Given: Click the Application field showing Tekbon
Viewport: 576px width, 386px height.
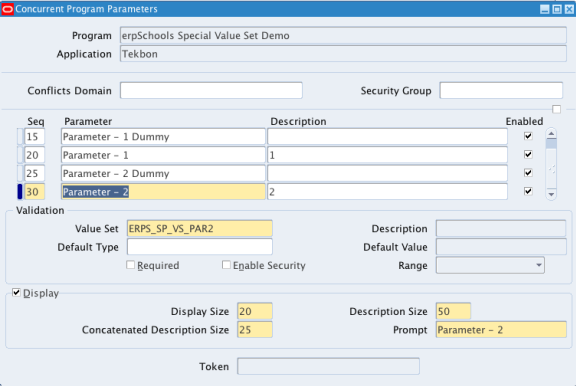Looking at the screenshot, I should click(x=343, y=54).
